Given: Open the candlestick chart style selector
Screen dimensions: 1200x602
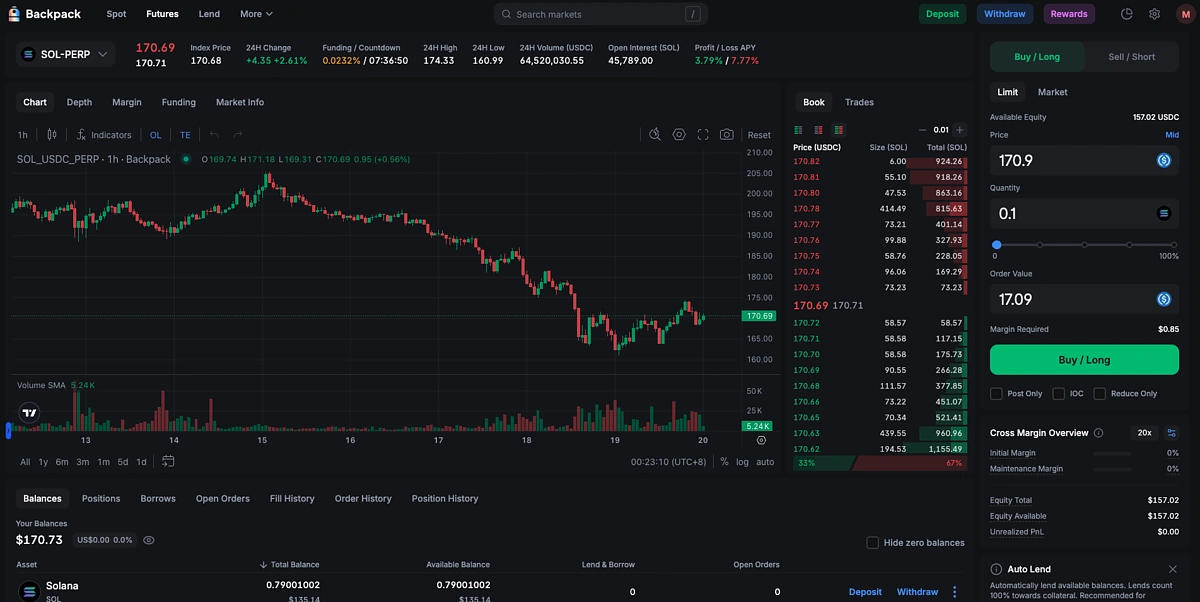Looking at the screenshot, I should [52, 135].
